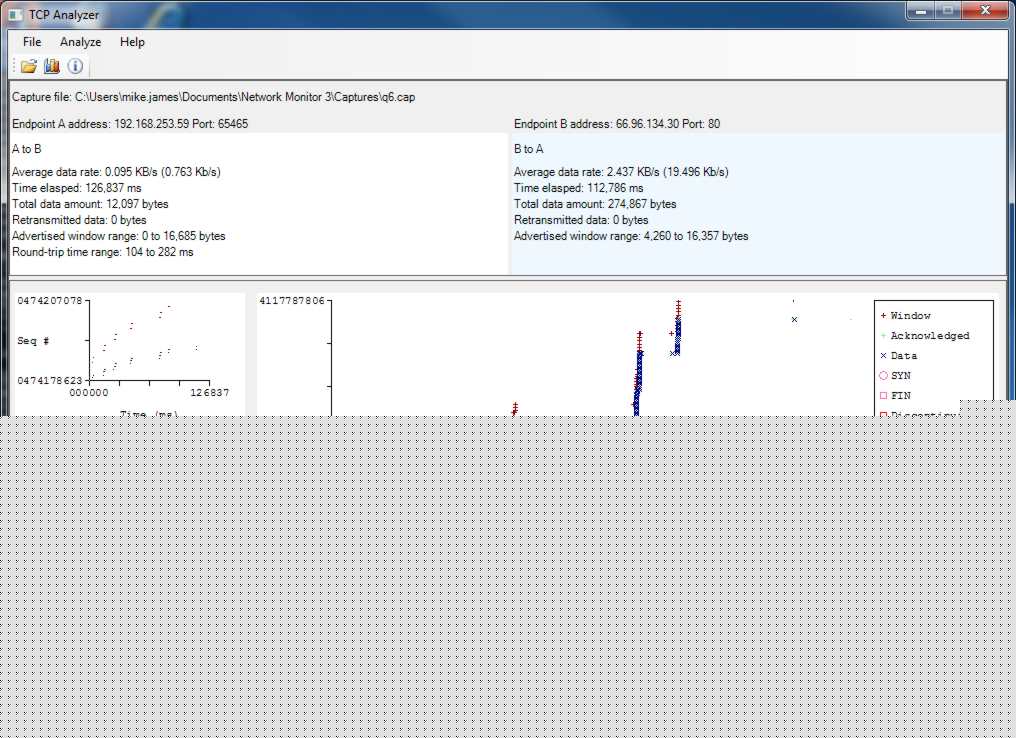The height and width of the screenshot is (738, 1016).
Task: Click Retransmitted data line under B to A
Action: click(x=581, y=220)
